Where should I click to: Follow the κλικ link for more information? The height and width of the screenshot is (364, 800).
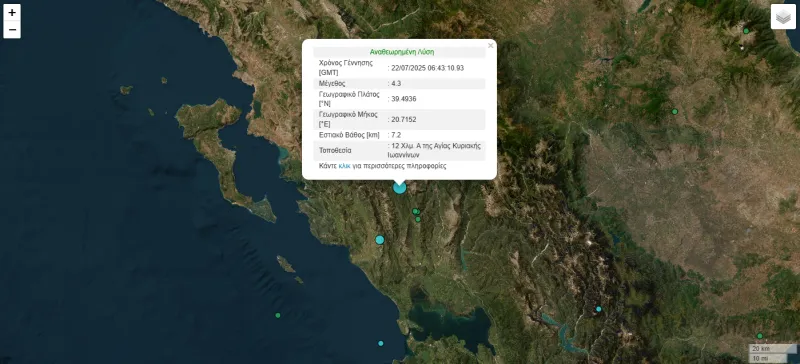tap(344, 166)
